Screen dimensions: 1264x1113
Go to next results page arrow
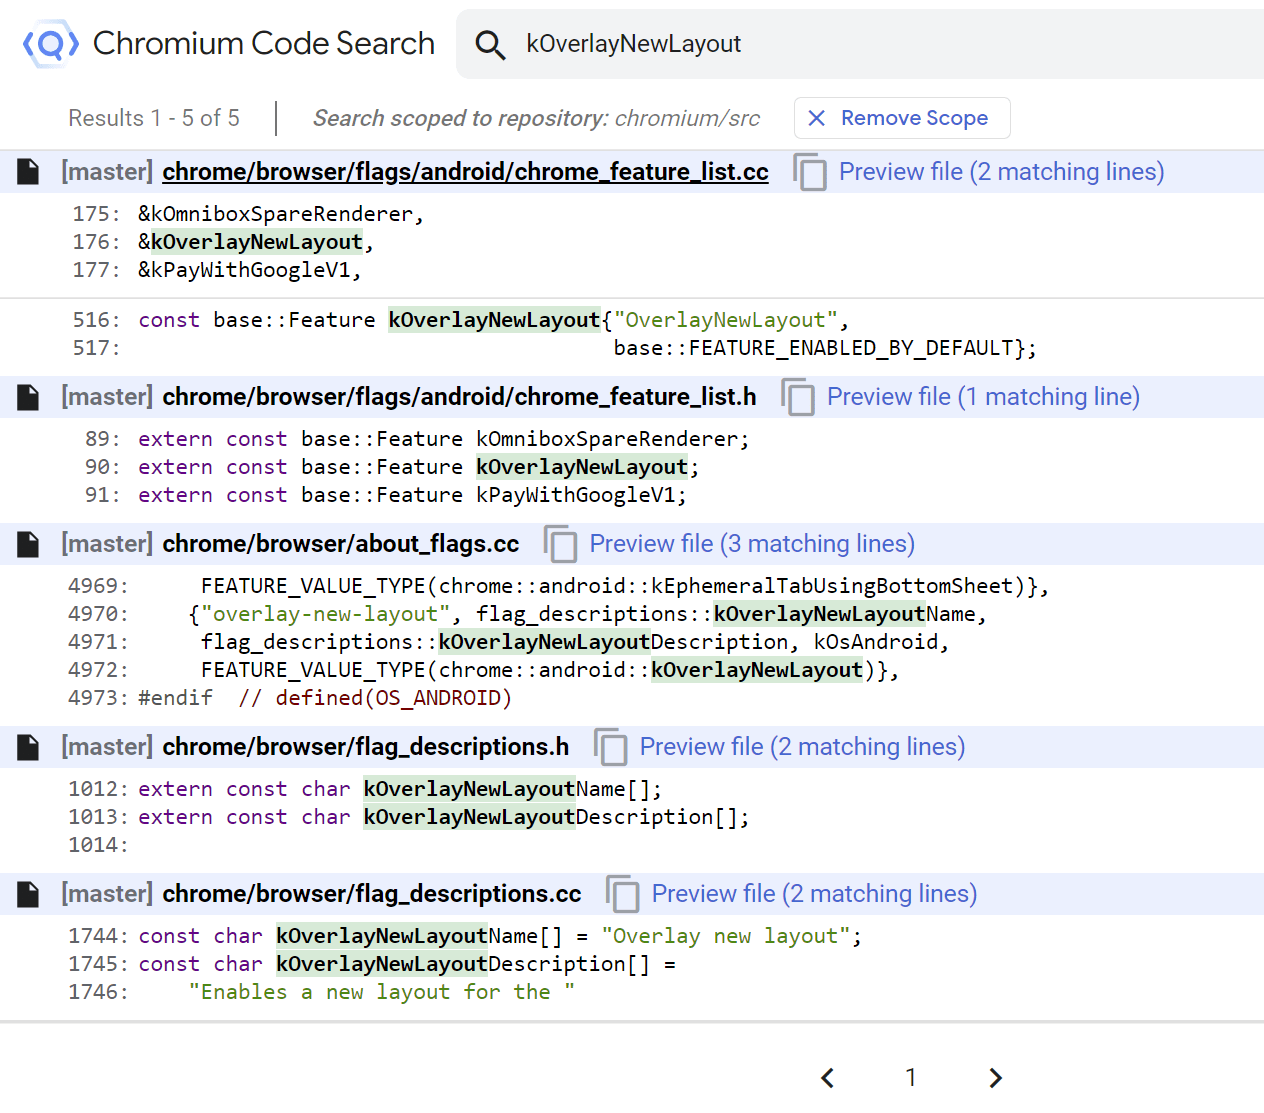995,1078
